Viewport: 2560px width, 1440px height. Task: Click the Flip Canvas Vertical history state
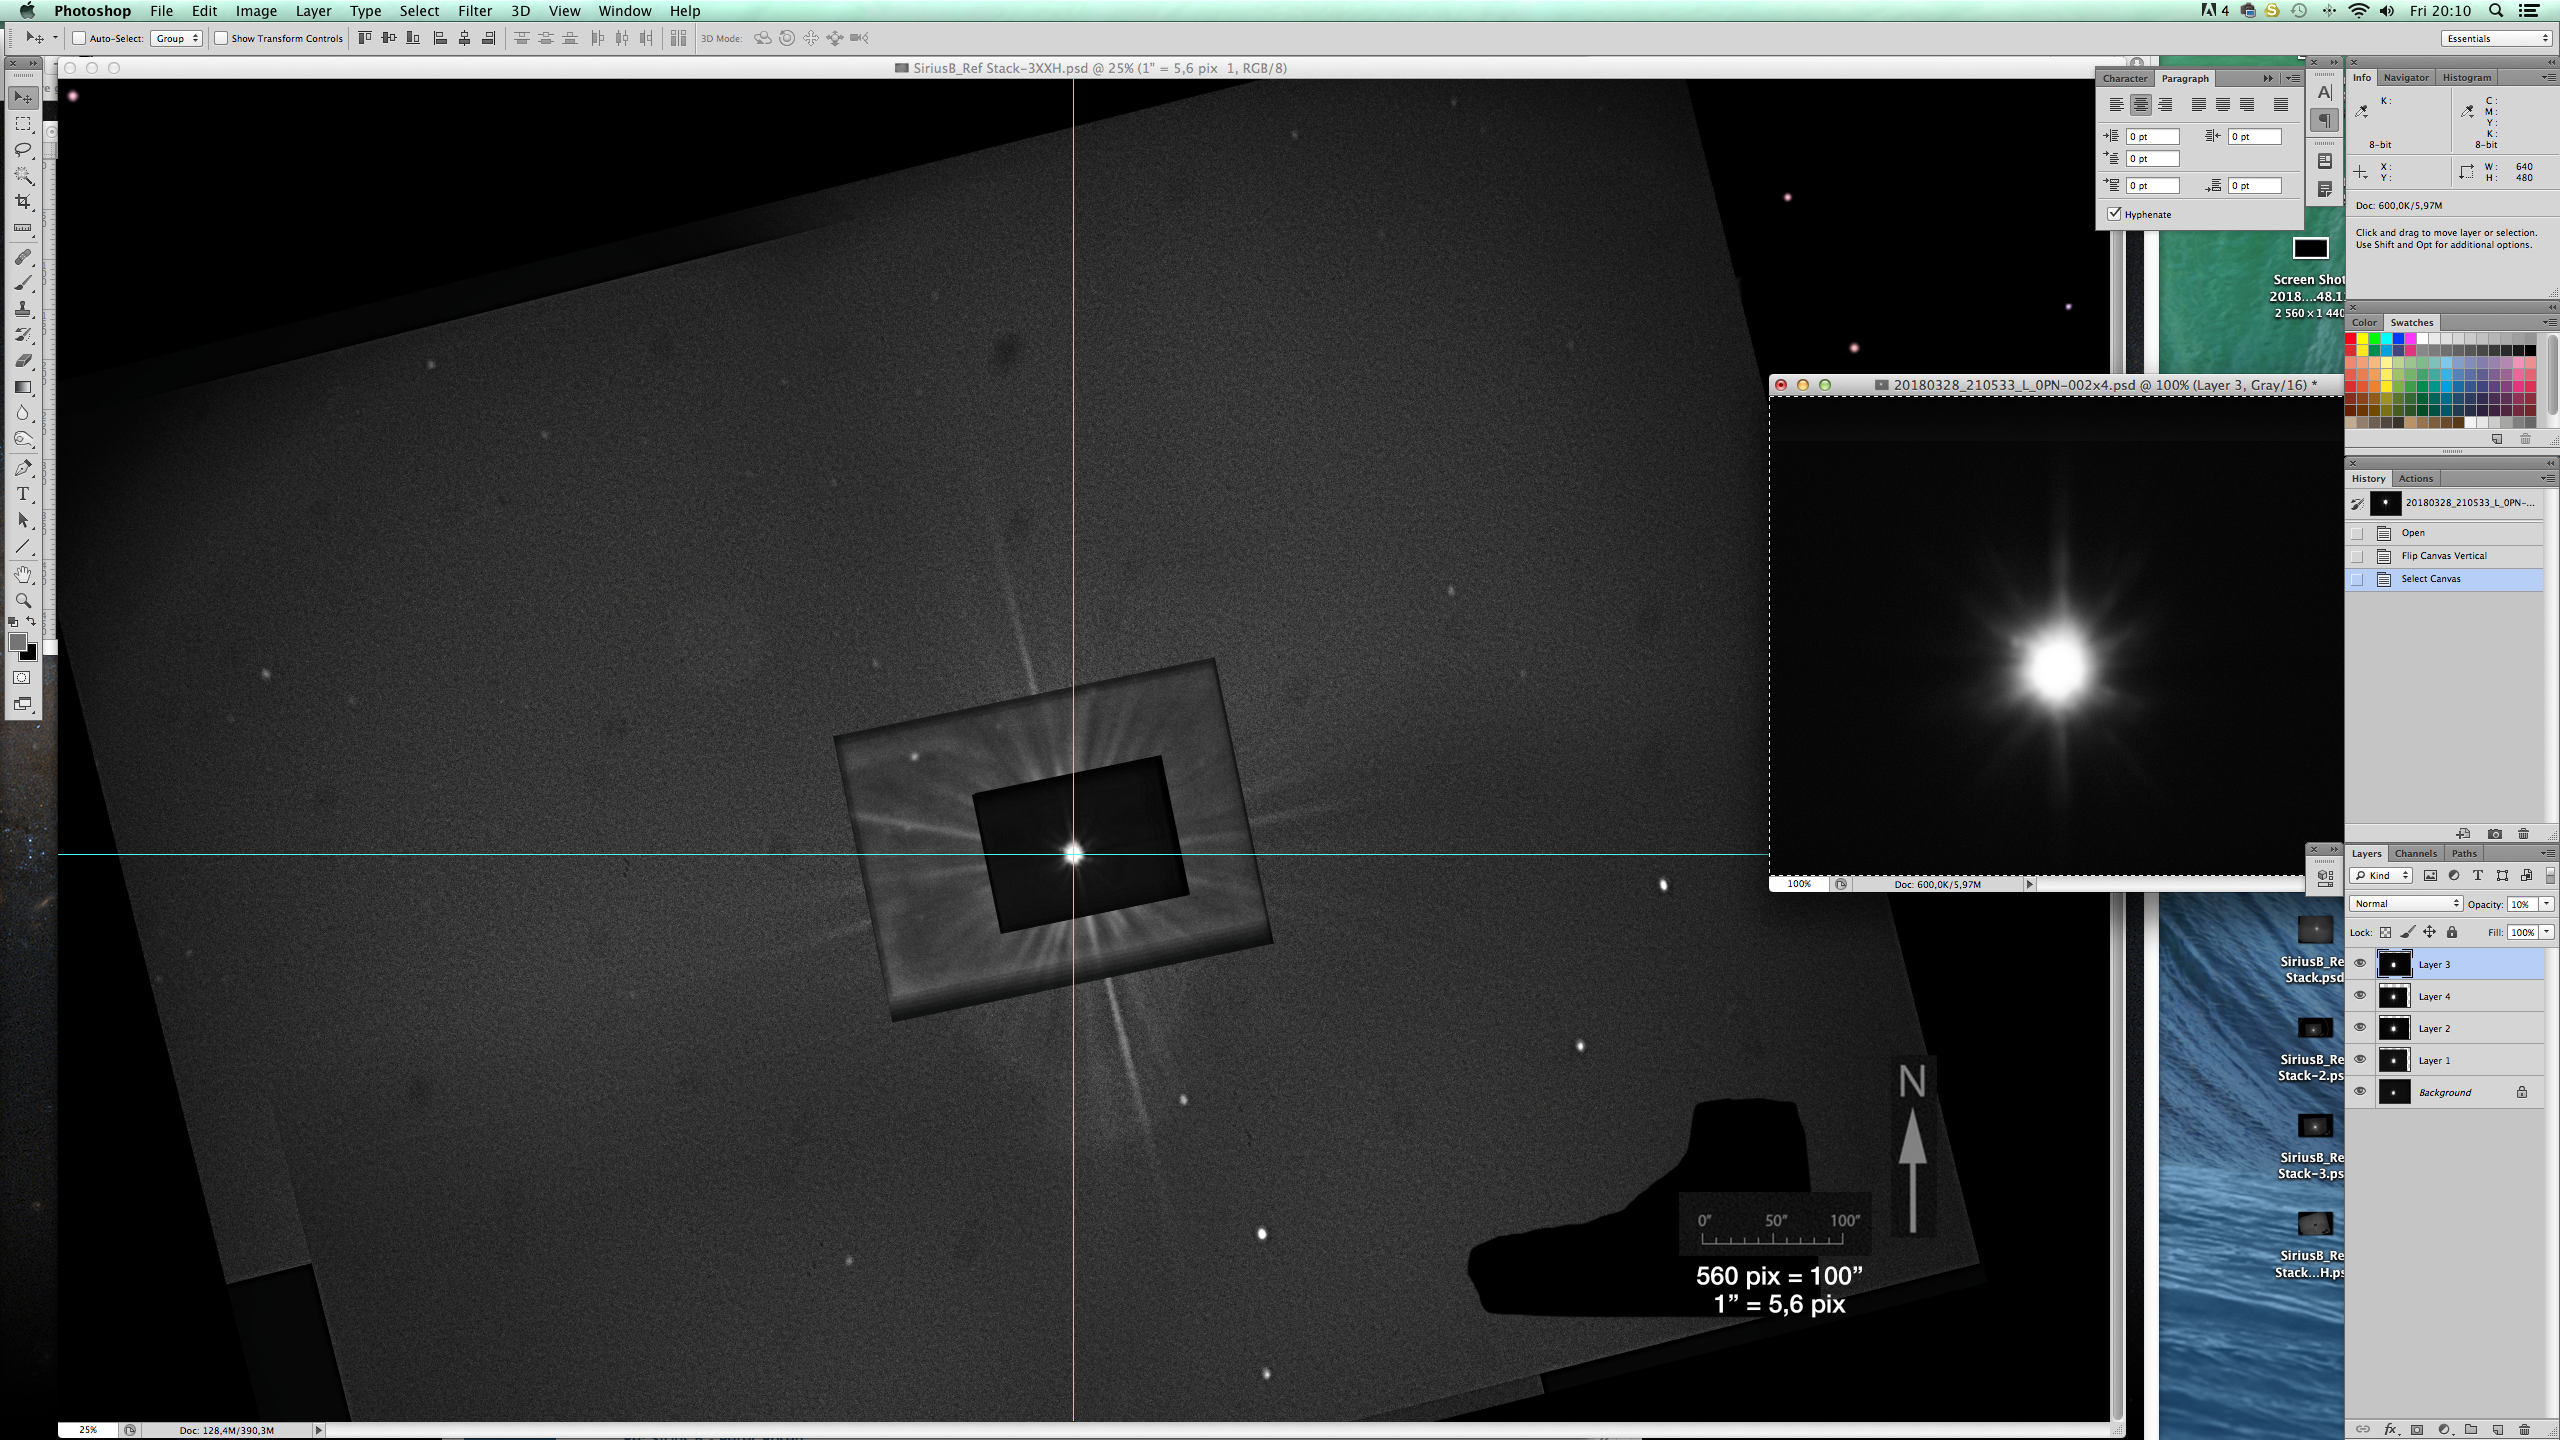(2443, 556)
